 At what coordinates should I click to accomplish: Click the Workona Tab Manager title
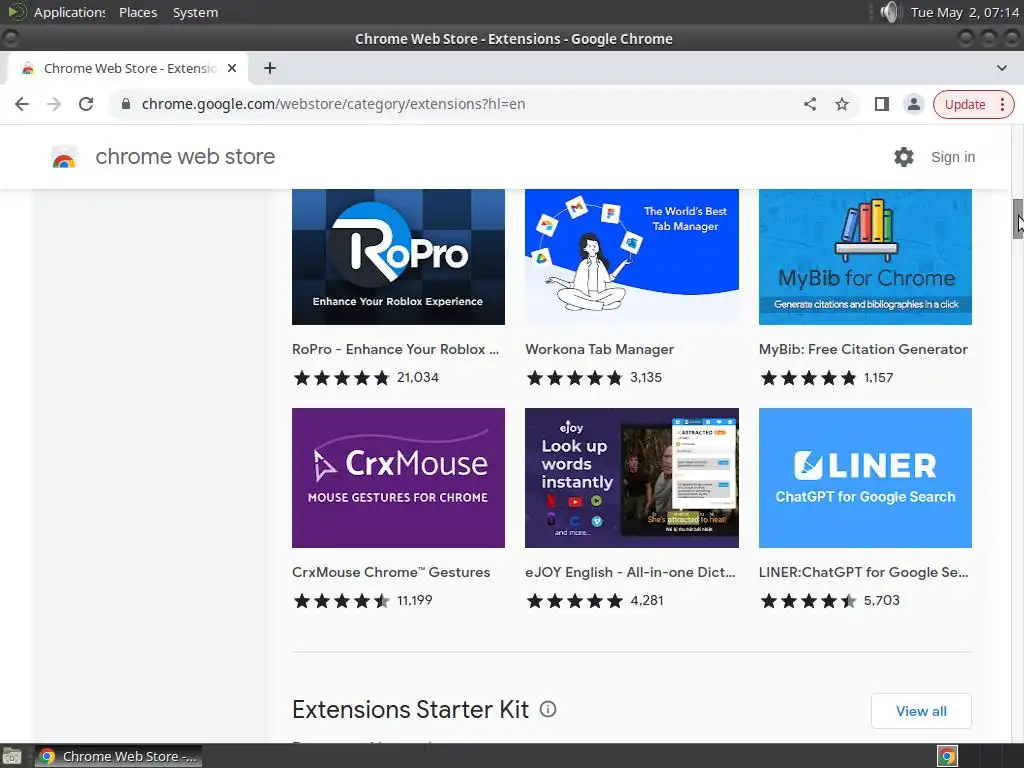(x=600, y=349)
